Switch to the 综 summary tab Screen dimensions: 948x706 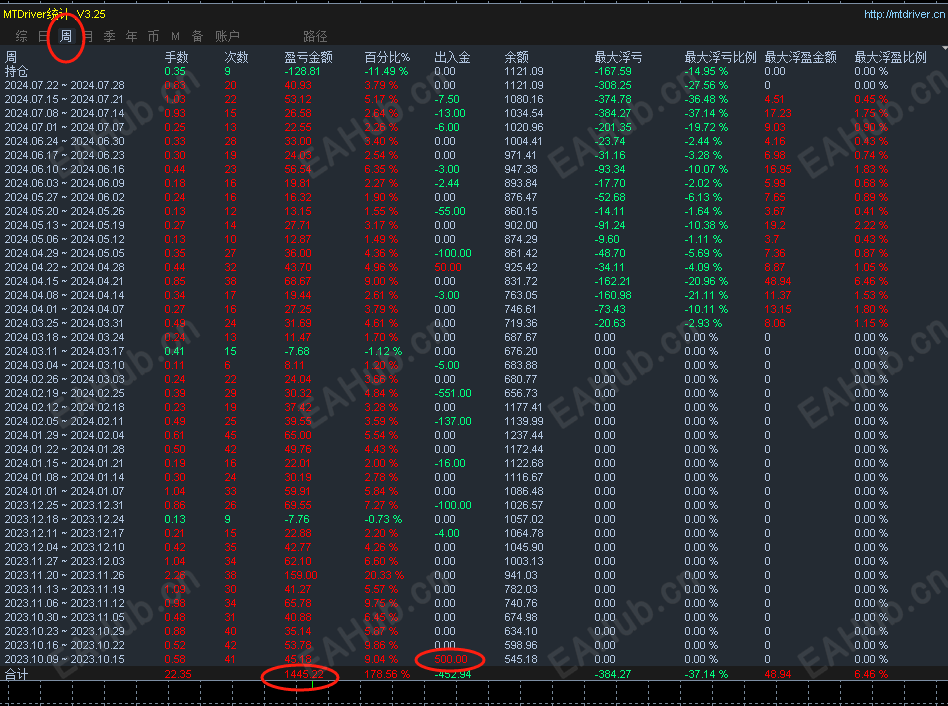(22, 36)
